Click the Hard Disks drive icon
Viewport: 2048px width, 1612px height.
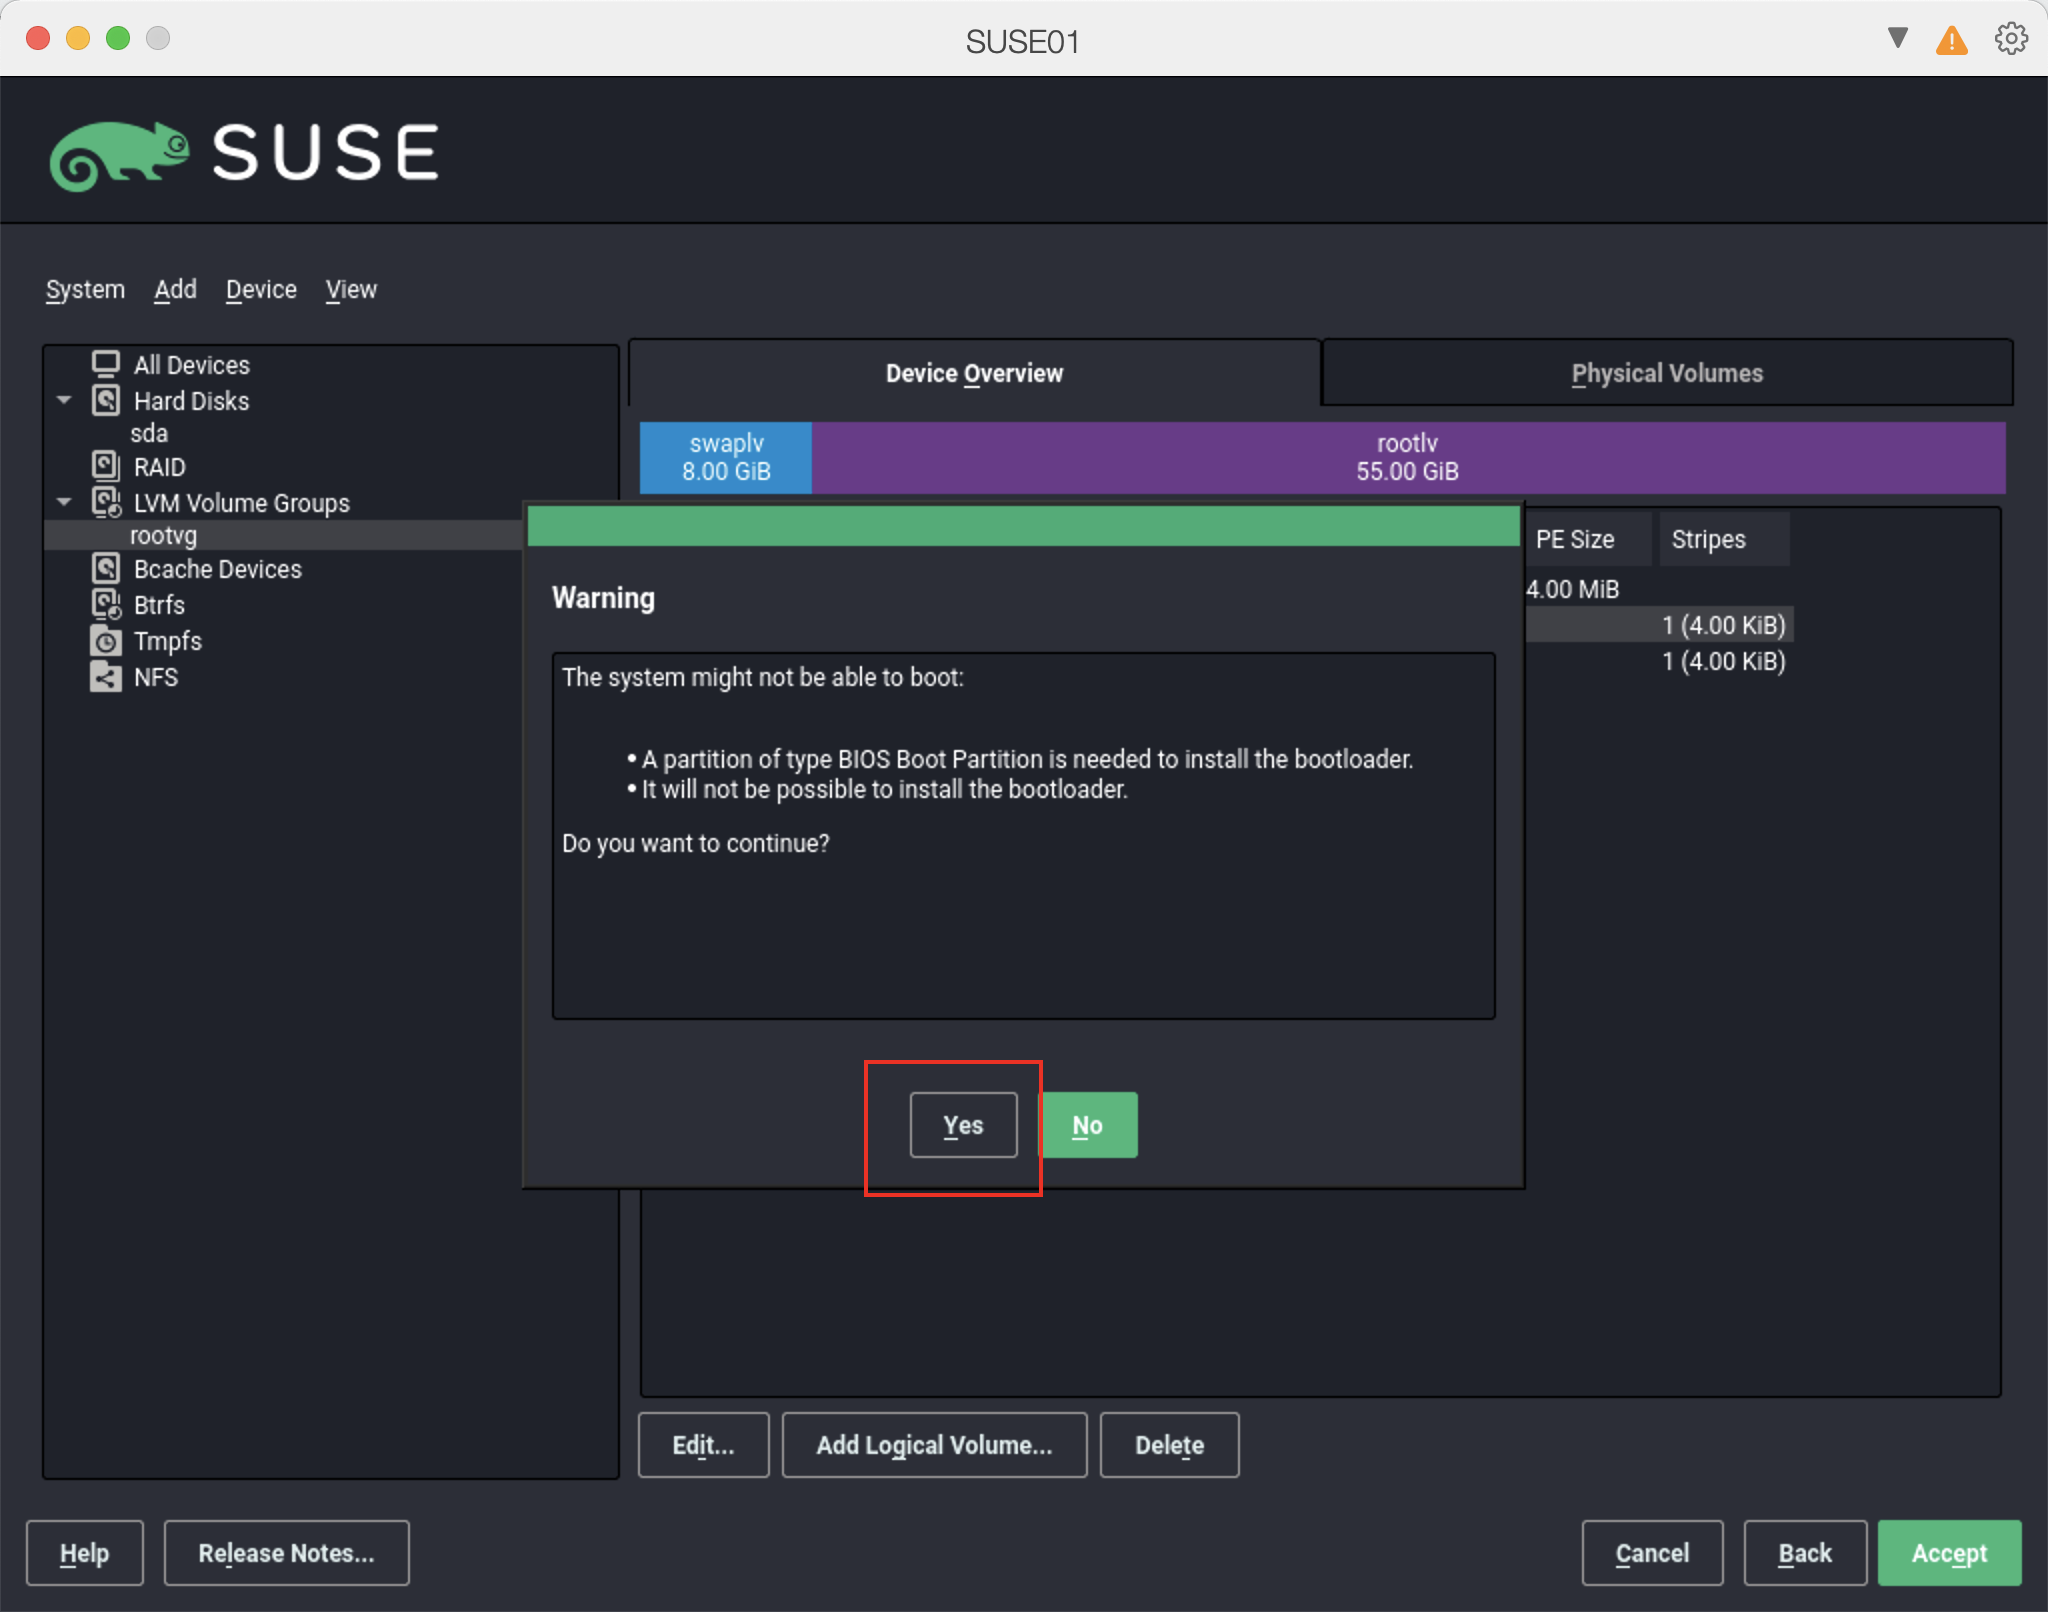pos(105,400)
